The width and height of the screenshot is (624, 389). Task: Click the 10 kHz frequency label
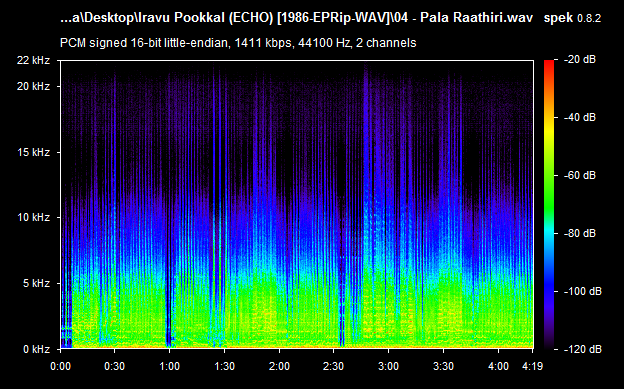tap(33, 217)
